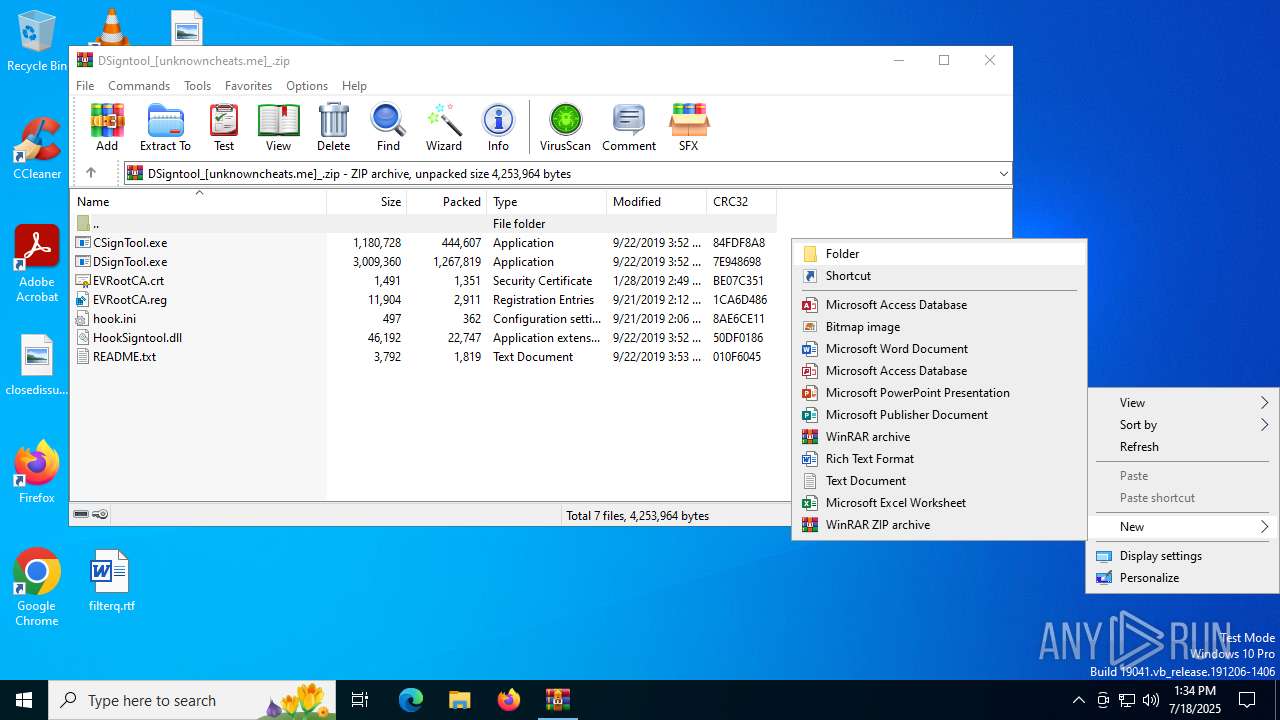
Task: Open the Tools menu
Action: click(x=197, y=86)
